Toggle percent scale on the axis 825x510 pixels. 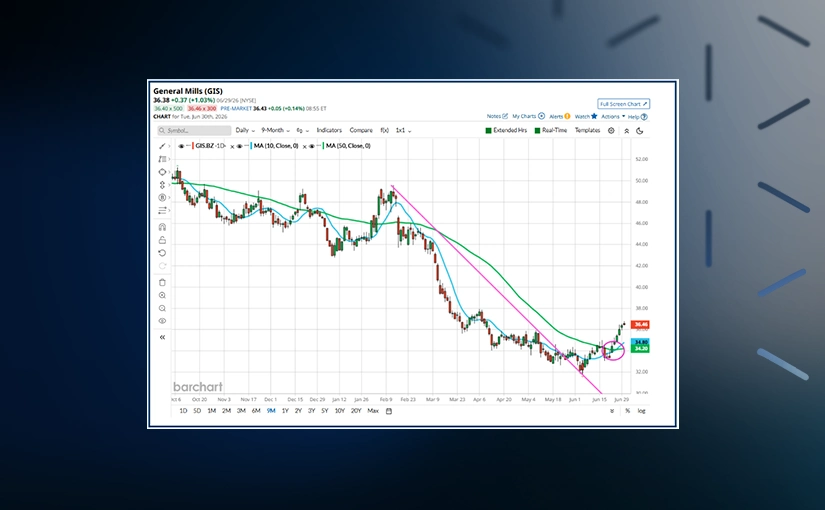pos(627,411)
